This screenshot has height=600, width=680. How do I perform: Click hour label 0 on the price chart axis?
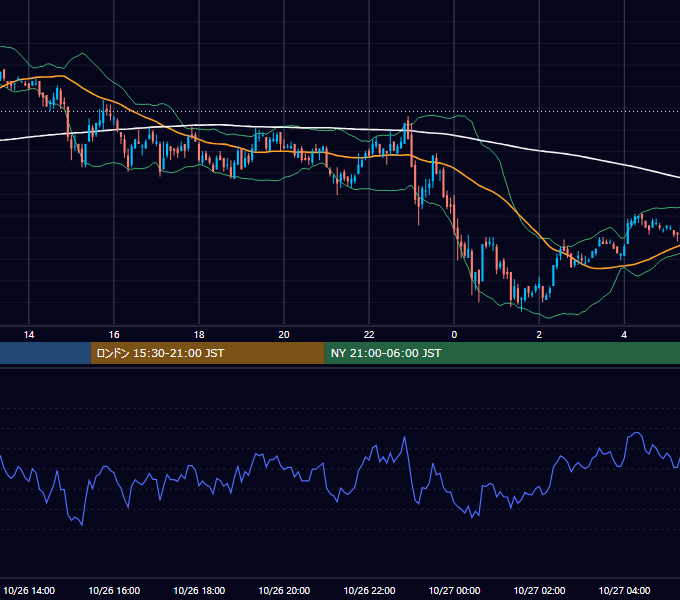(454, 335)
